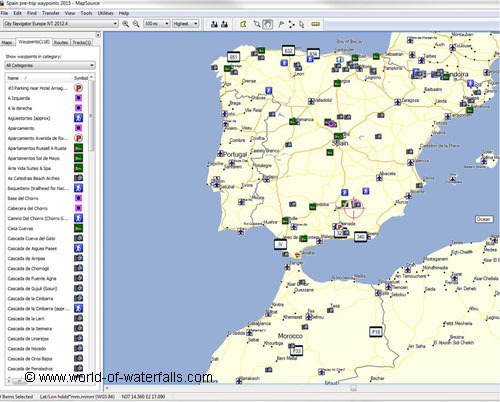Select the Distance/Bearing ruler tool

click(315, 24)
